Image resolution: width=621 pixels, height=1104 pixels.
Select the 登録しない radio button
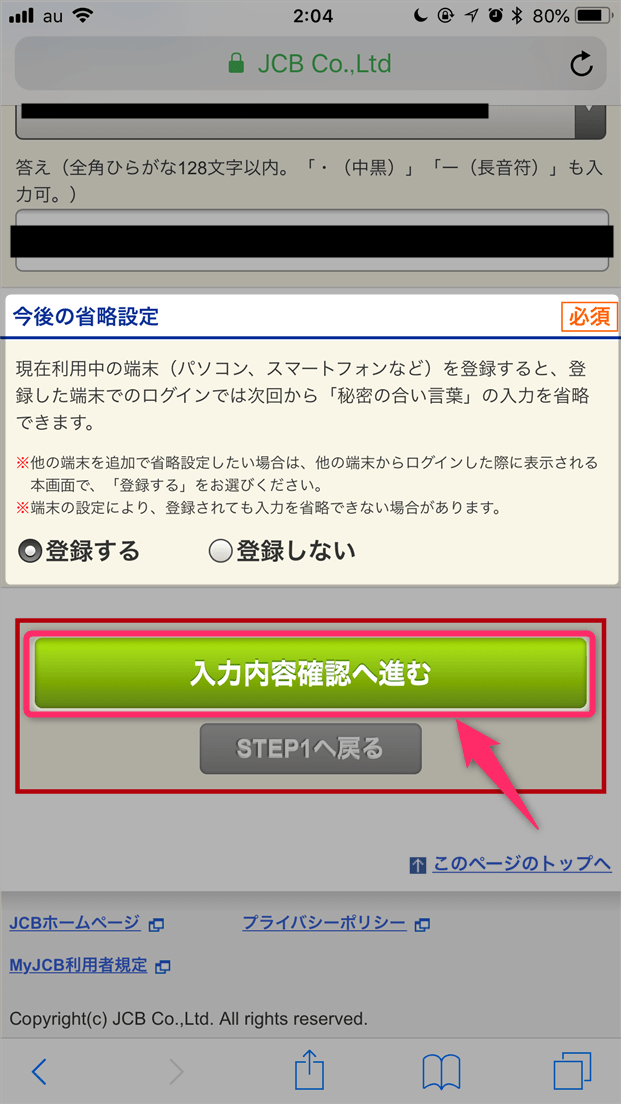pos(221,552)
